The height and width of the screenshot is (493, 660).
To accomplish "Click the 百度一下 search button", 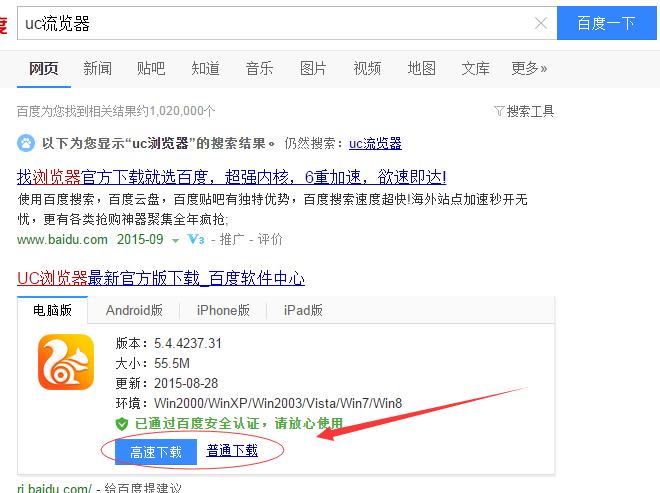I will (x=607, y=23).
